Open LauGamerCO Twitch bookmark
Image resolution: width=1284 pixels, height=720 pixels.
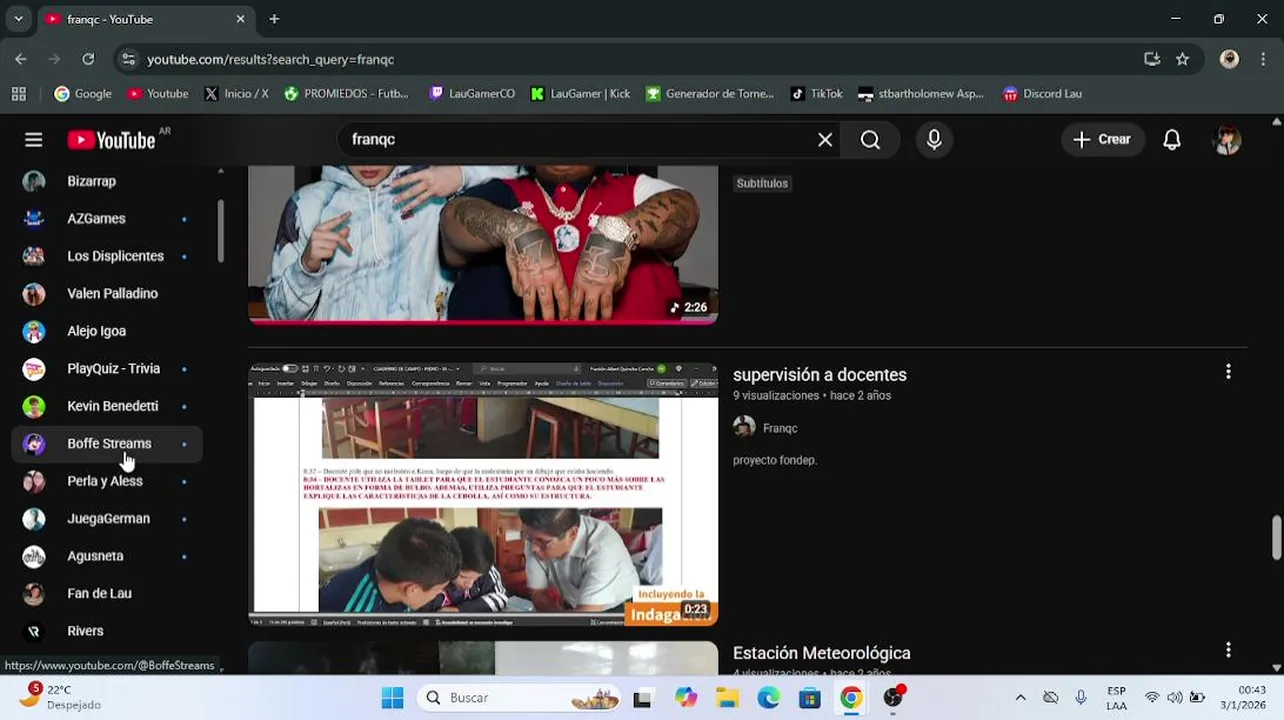[x=472, y=94]
